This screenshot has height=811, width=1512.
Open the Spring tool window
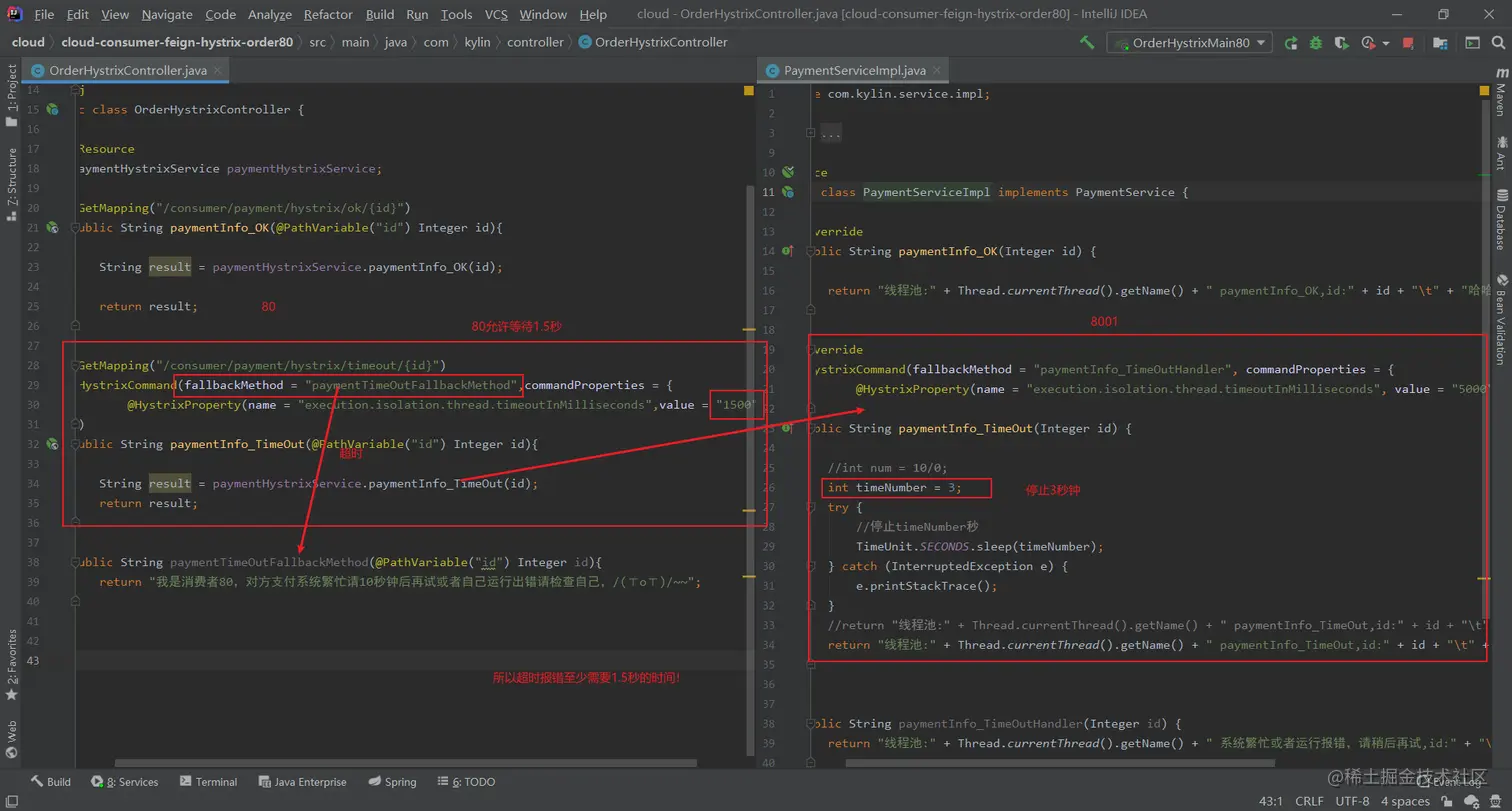click(x=392, y=782)
